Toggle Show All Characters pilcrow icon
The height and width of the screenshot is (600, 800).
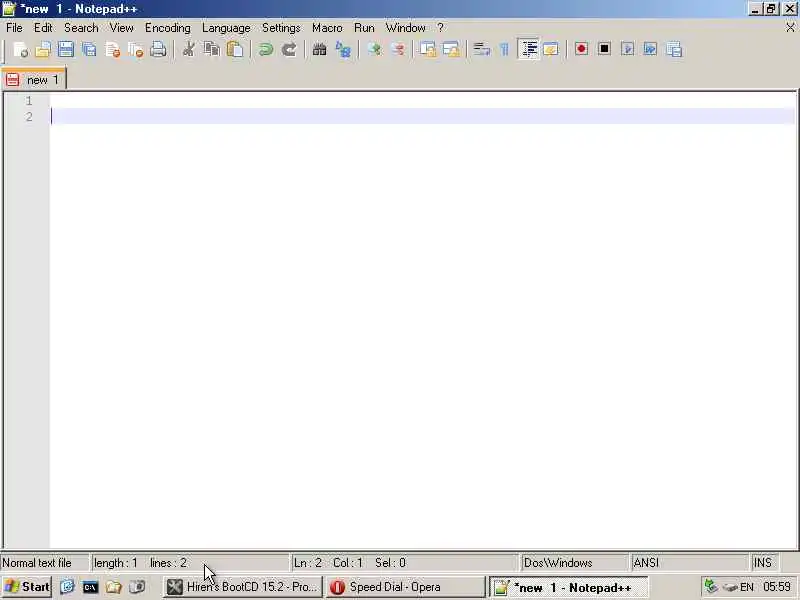pyautogui.click(x=505, y=49)
